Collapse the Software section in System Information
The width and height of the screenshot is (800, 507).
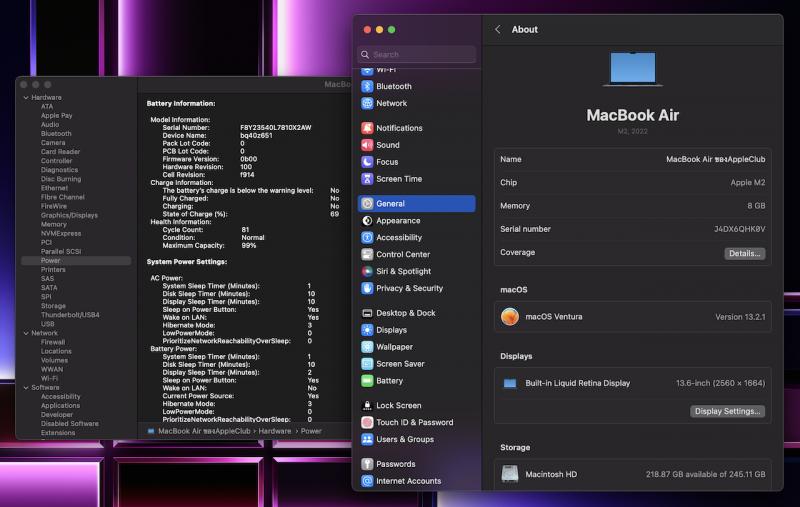point(26,388)
